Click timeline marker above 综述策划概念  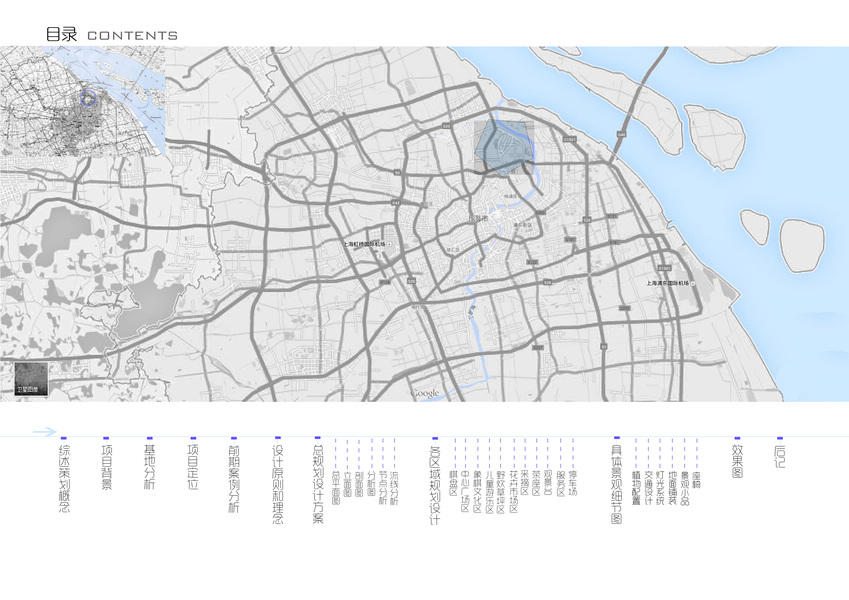63,438
